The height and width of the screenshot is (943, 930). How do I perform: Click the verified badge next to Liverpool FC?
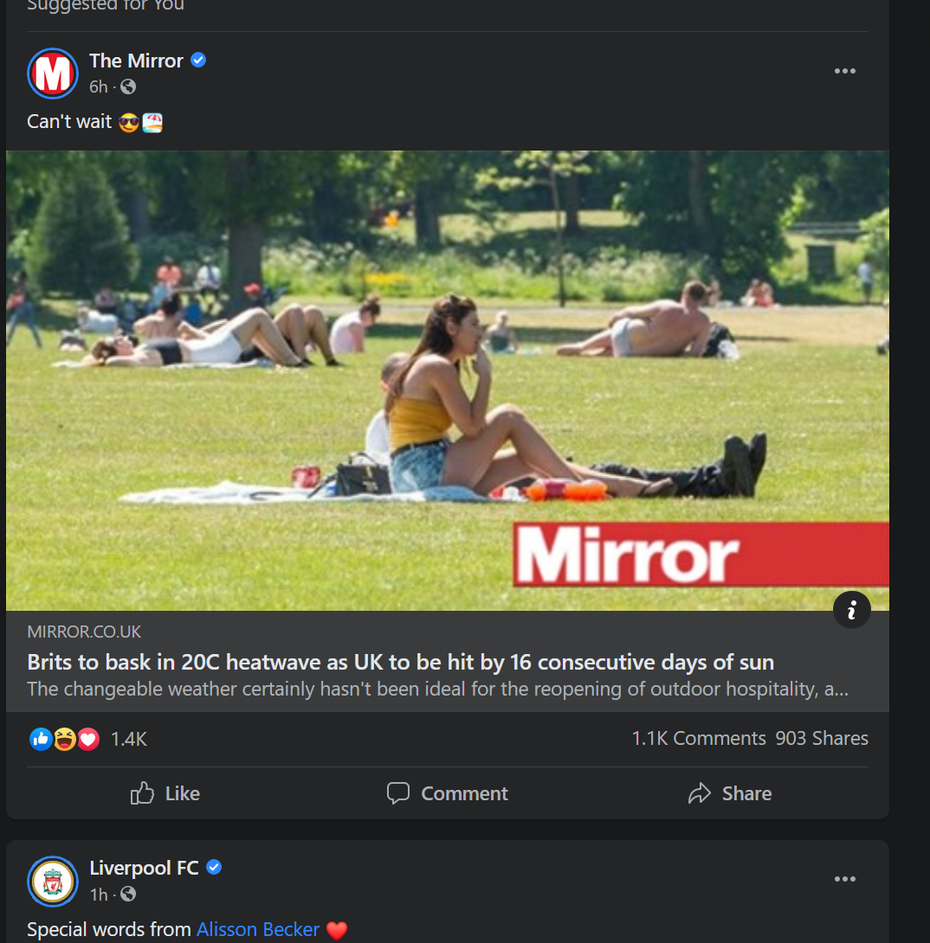213,868
